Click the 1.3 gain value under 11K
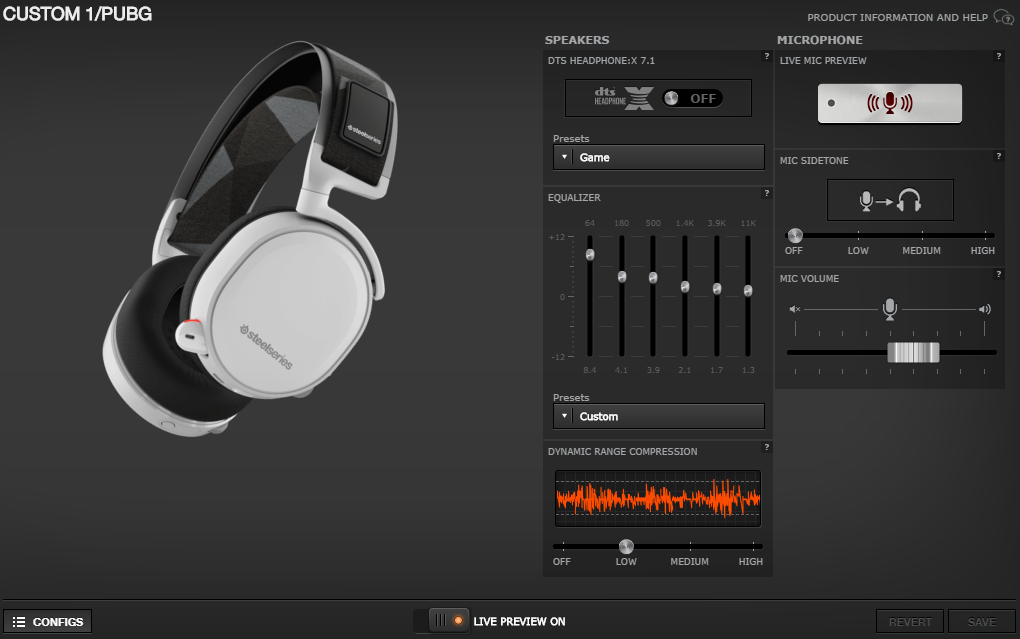1020x639 pixels. click(748, 370)
